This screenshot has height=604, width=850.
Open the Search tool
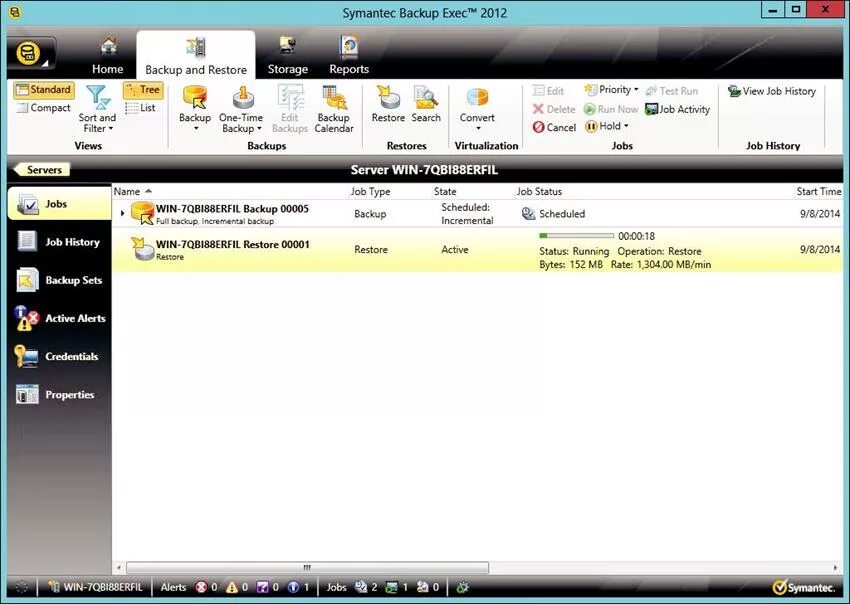(x=426, y=105)
